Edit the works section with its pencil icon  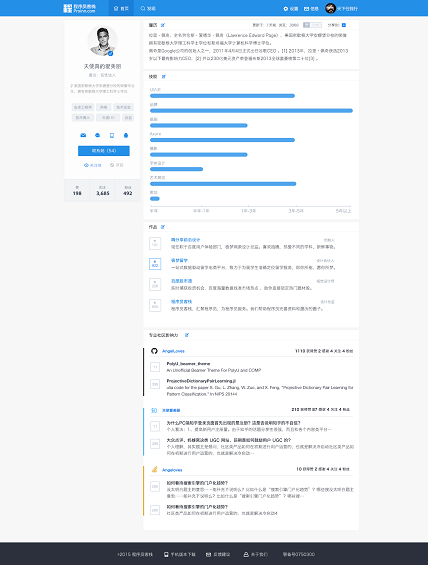[x=163, y=227]
